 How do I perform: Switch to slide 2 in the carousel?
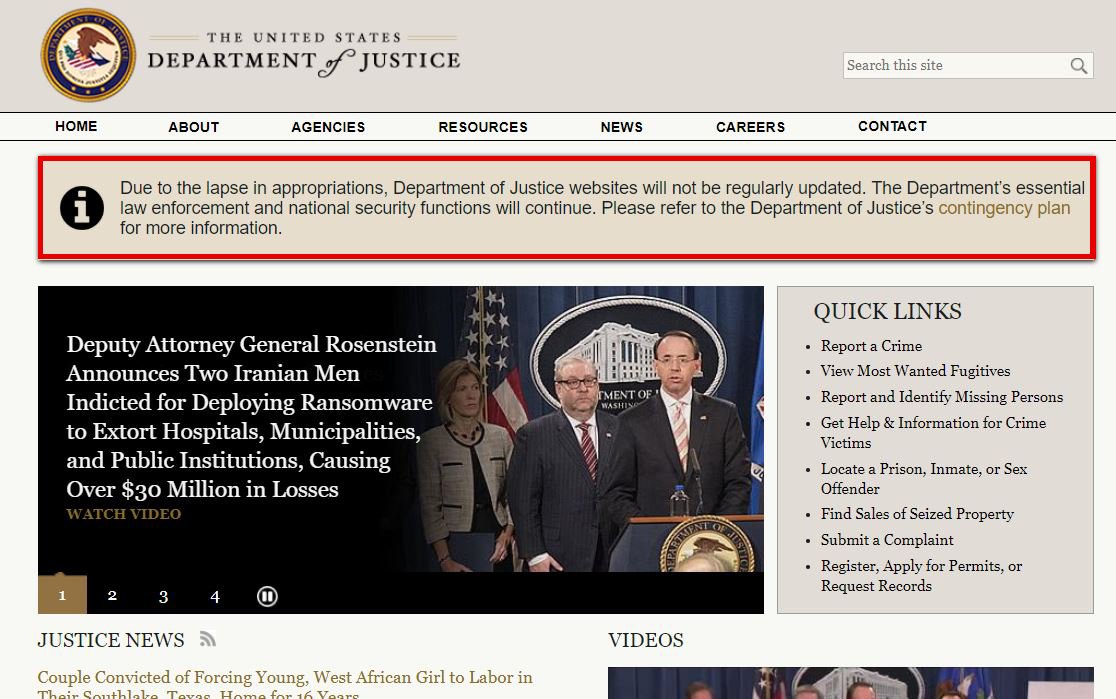point(112,595)
